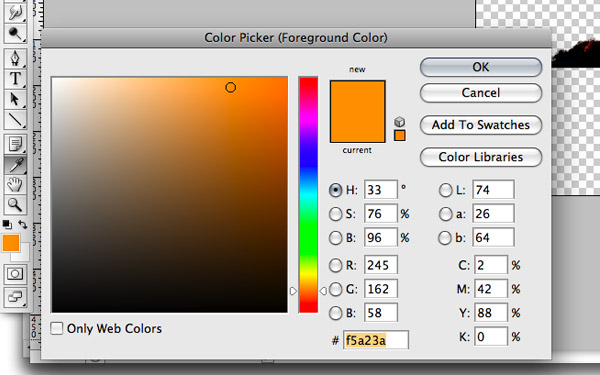
Task: Click the cyan C percentage field
Action: coord(491,265)
